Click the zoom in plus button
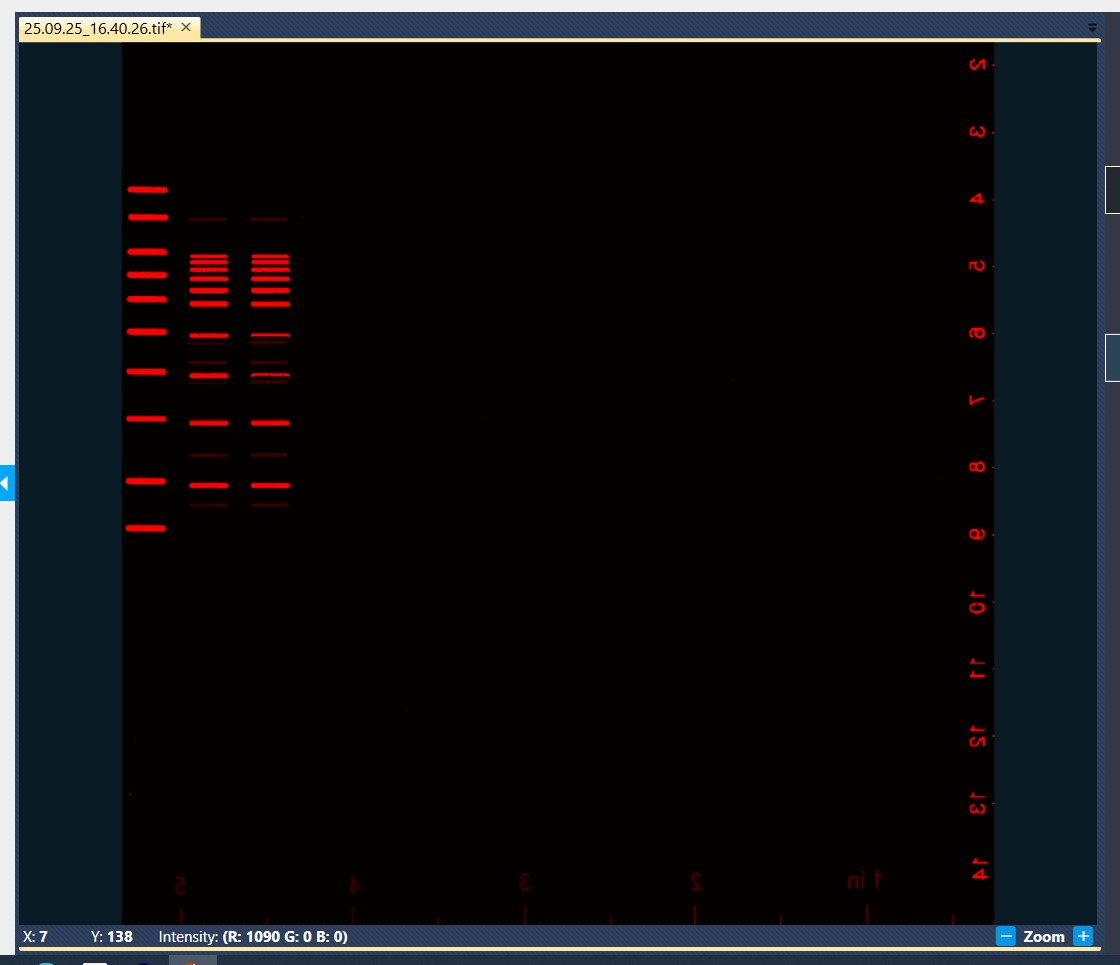 1082,937
